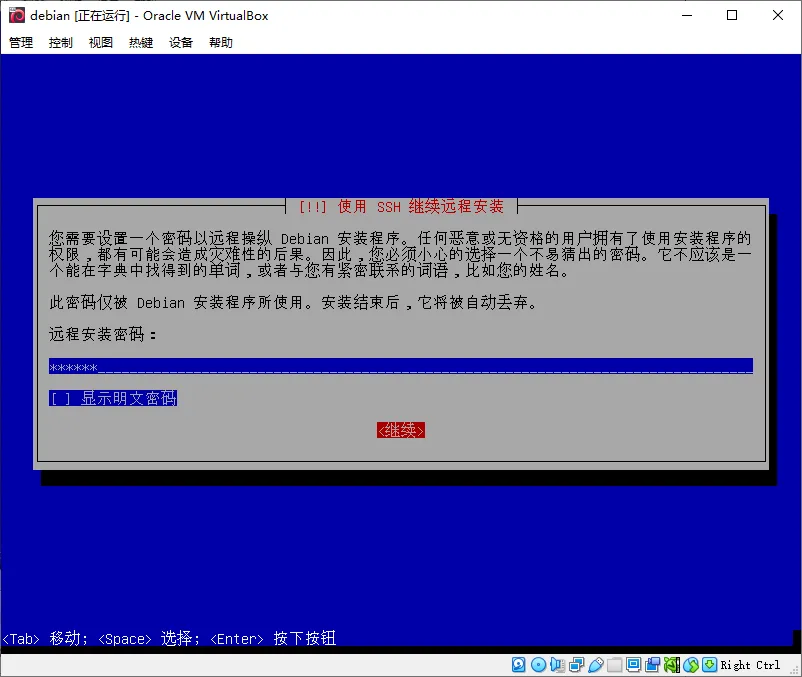Click the shared folders status icon
Image resolution: width=802 pixels, height=677 pixels.
point(614,665)
